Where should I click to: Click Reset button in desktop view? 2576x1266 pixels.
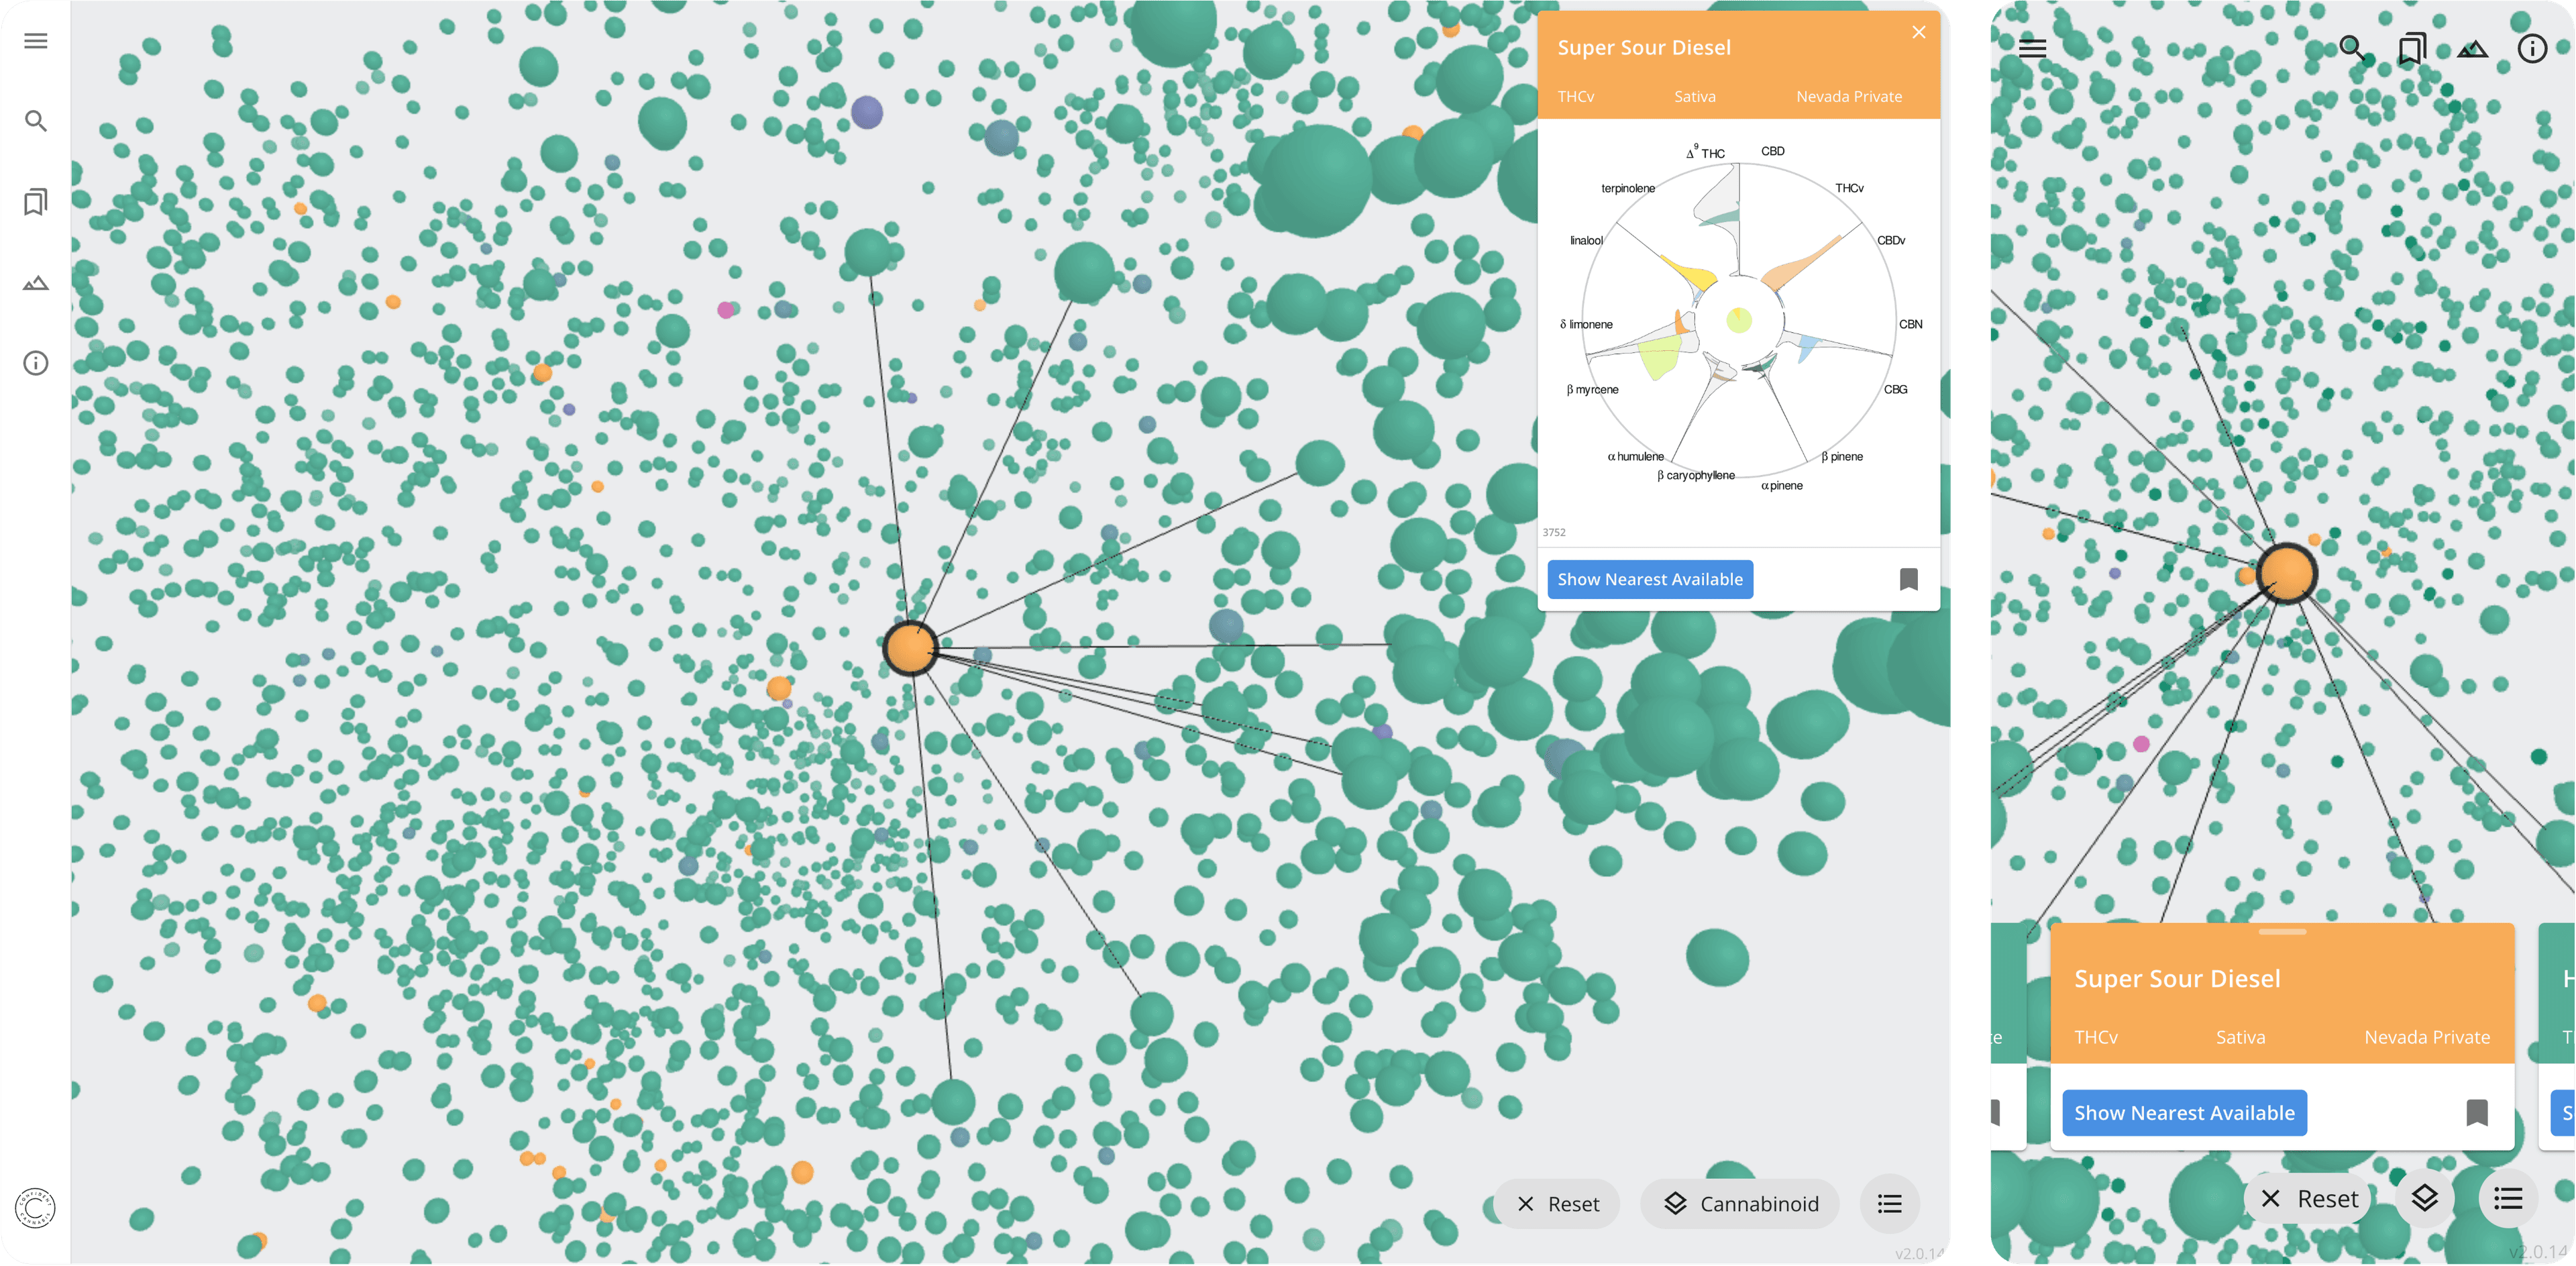(x=1557, y=1204)
